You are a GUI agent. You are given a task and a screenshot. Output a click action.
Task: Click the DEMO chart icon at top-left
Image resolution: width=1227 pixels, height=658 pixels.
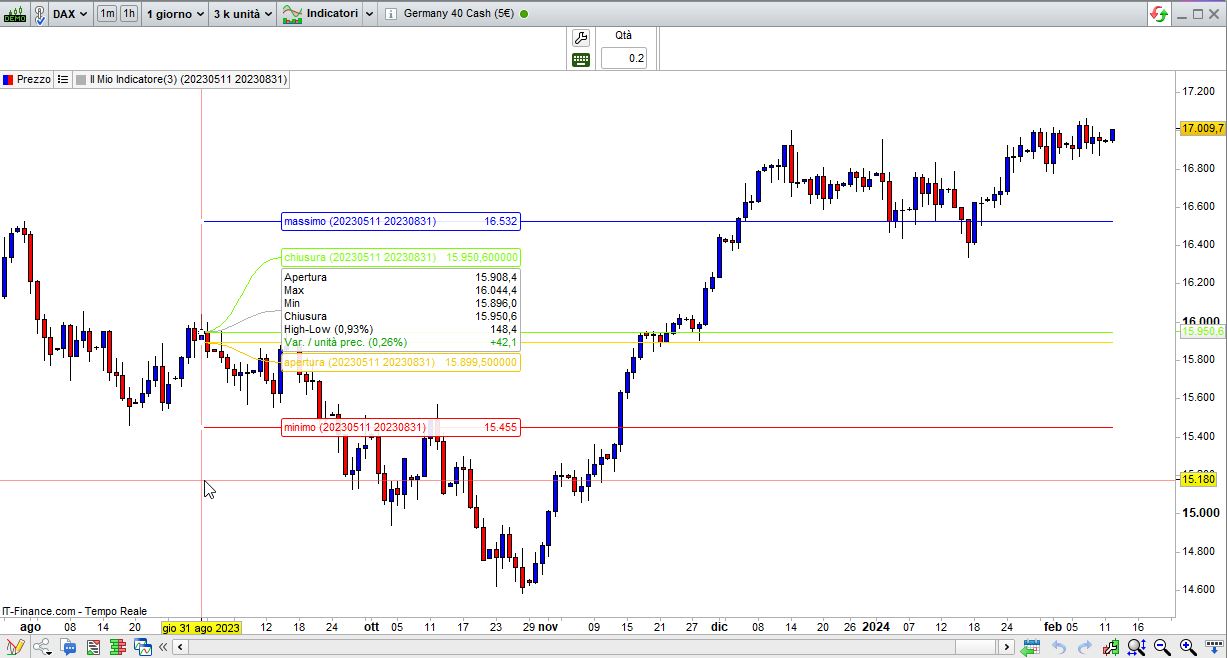[x=14, y=14]
